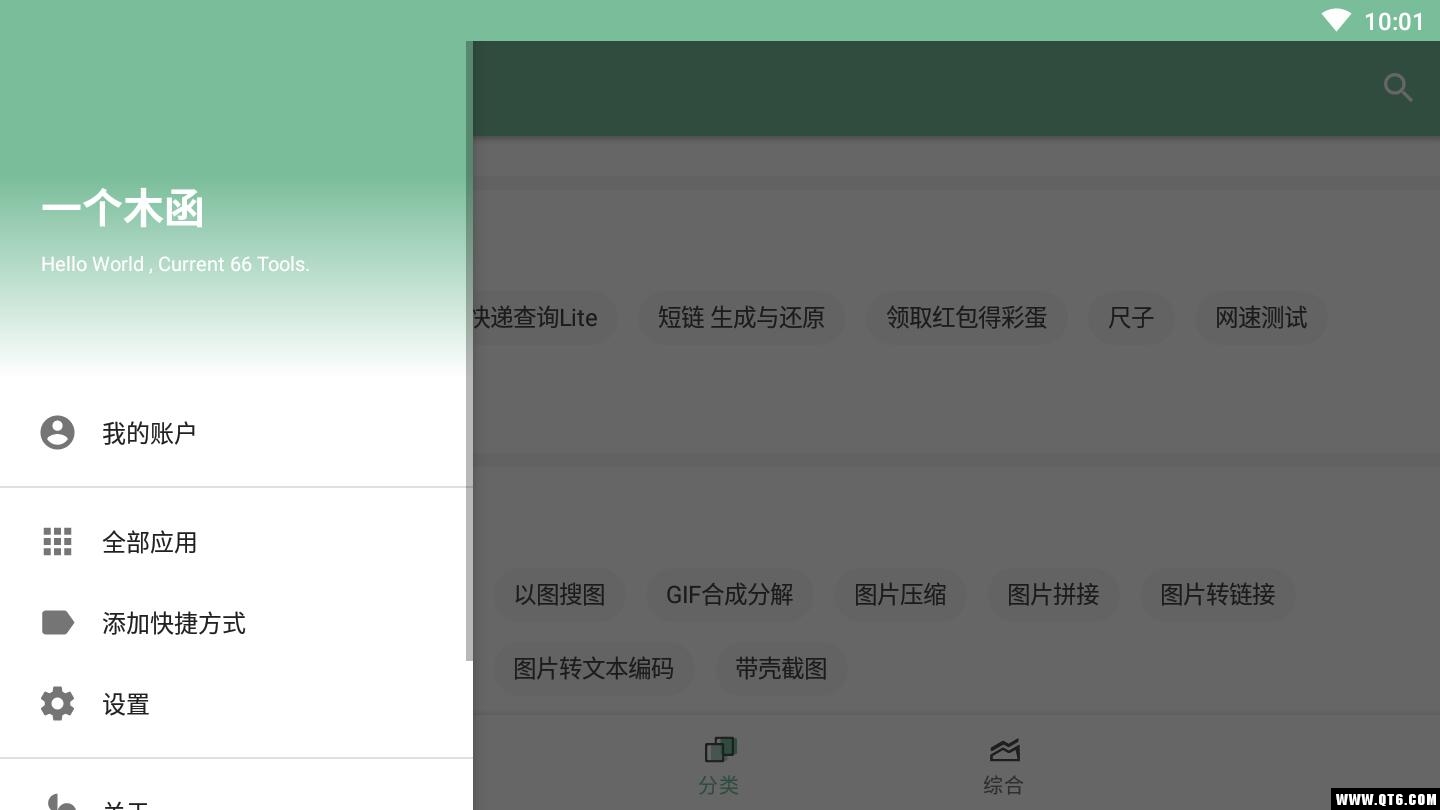The width and height of the screenshot is (1440, 810).
Task: Open 我的账户 menu entry
Action: [236, 433]
